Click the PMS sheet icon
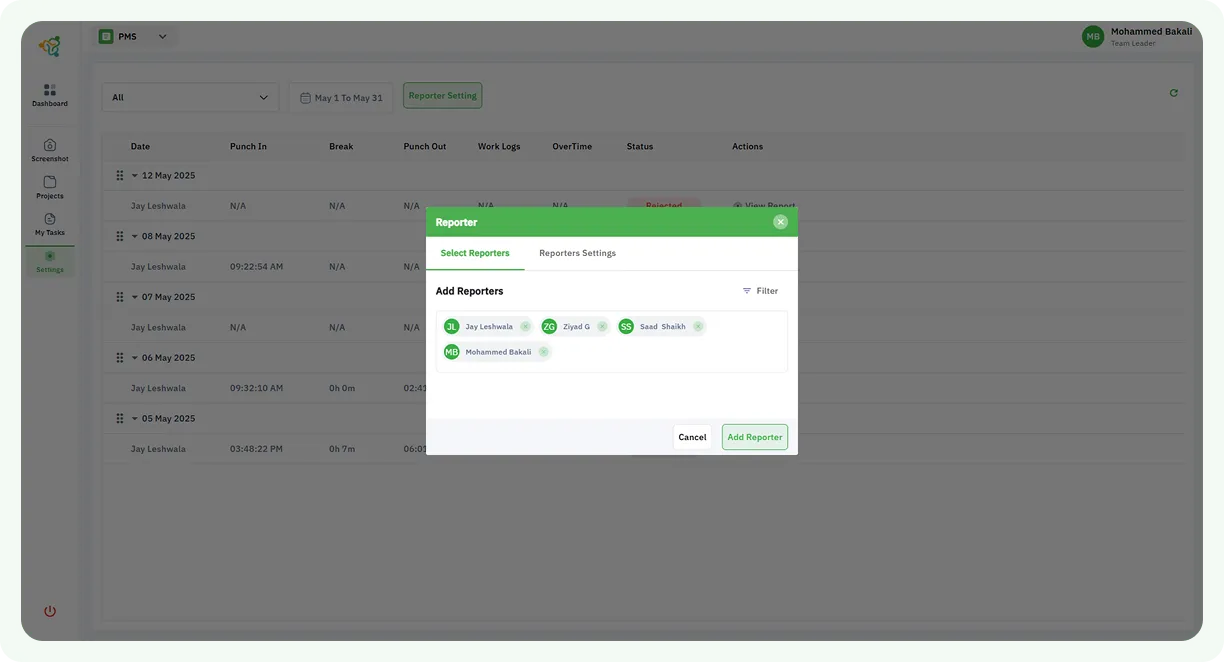This screenshot has height=662, width=1224. click(106, 36)
